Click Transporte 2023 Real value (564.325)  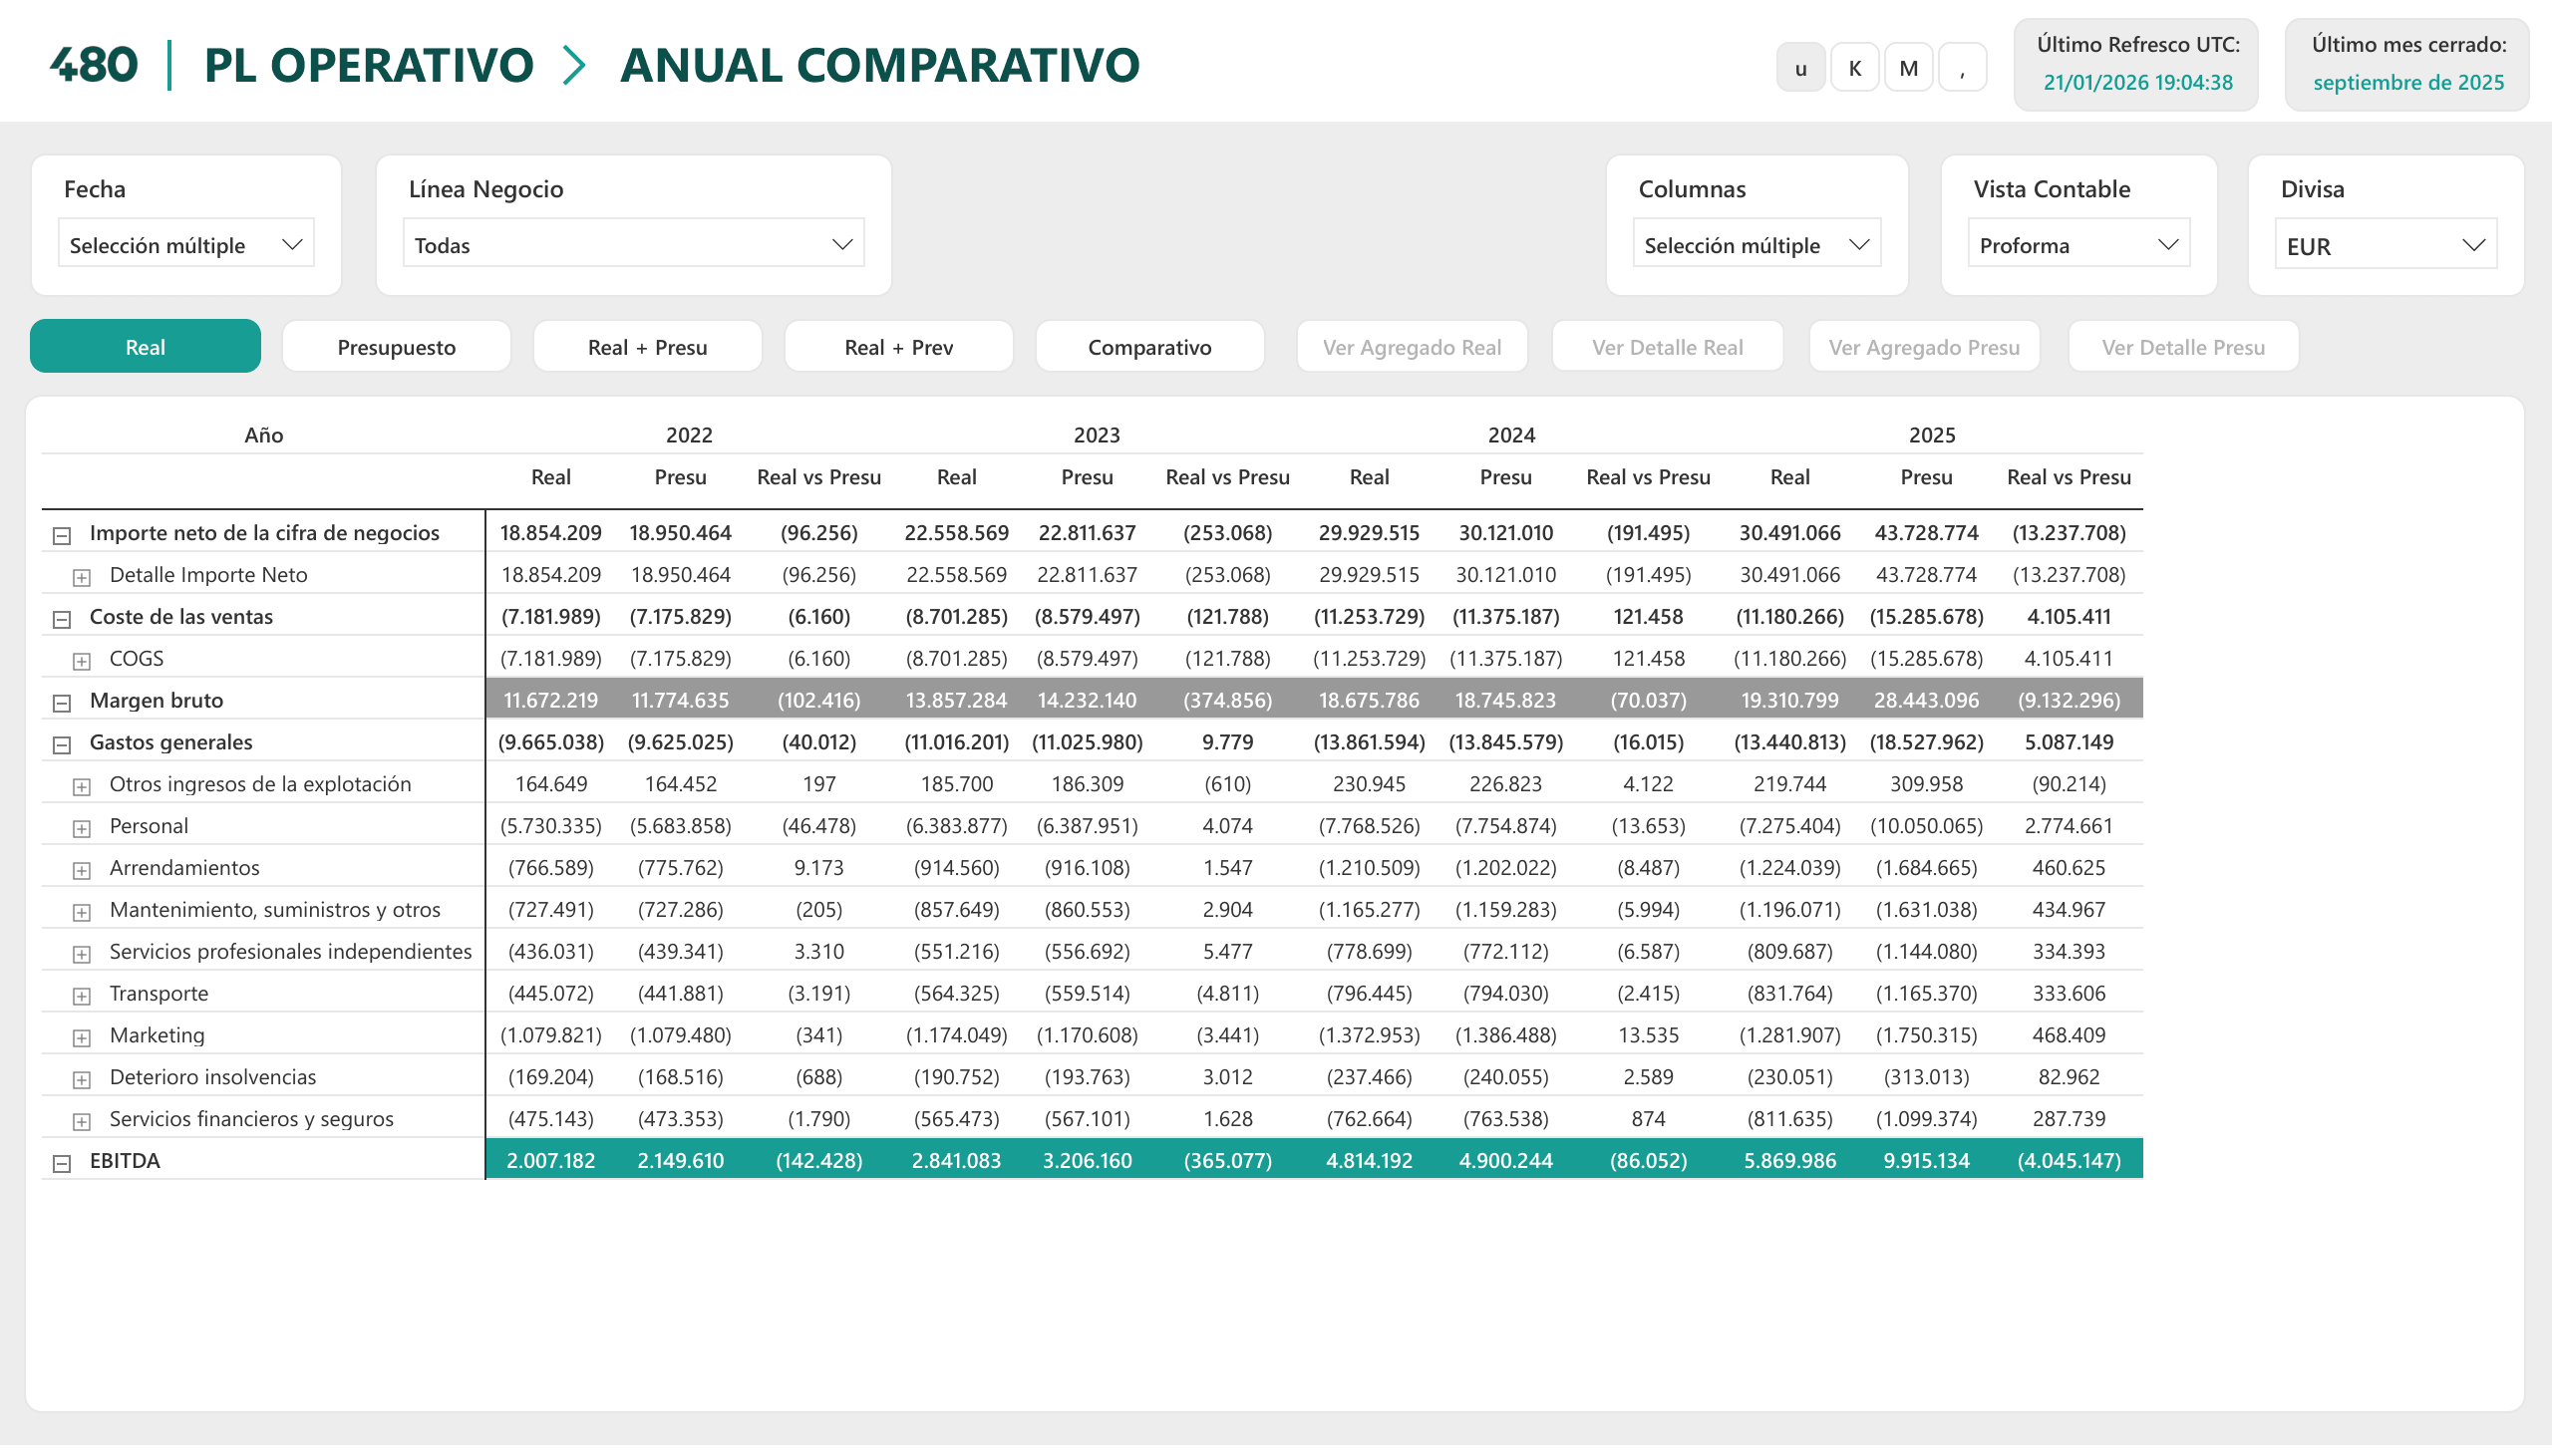pyautogui.click(x=956, y=994)
